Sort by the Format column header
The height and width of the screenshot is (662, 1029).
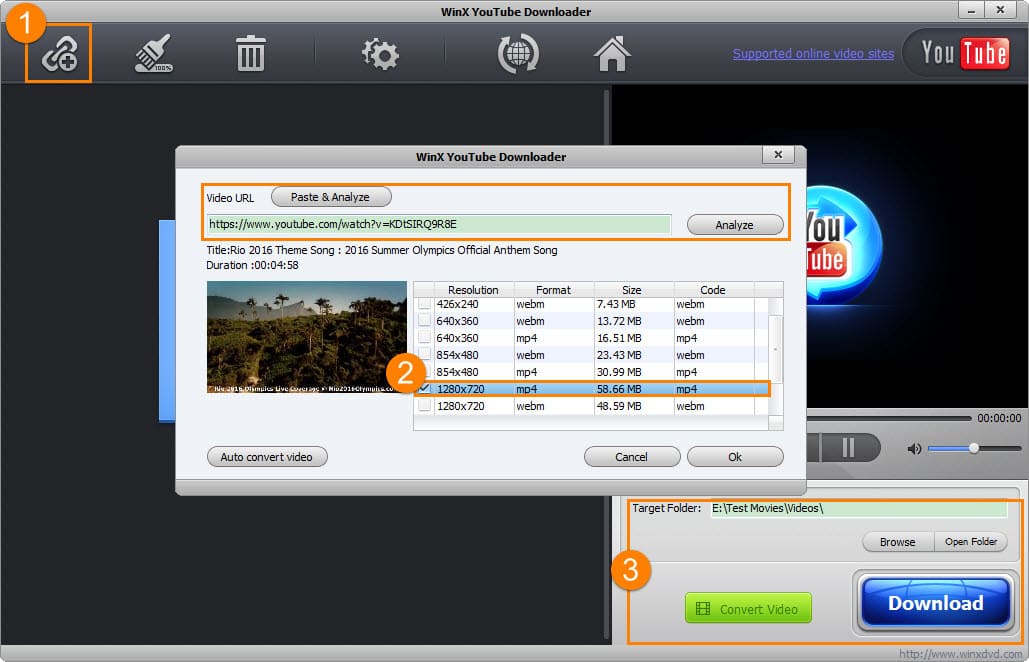tap(553, 290)
